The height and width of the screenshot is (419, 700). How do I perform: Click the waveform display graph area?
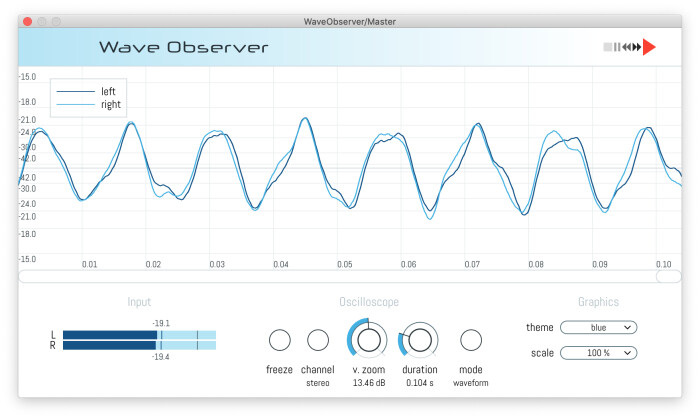pyautogui.click(x=350, y=167)
